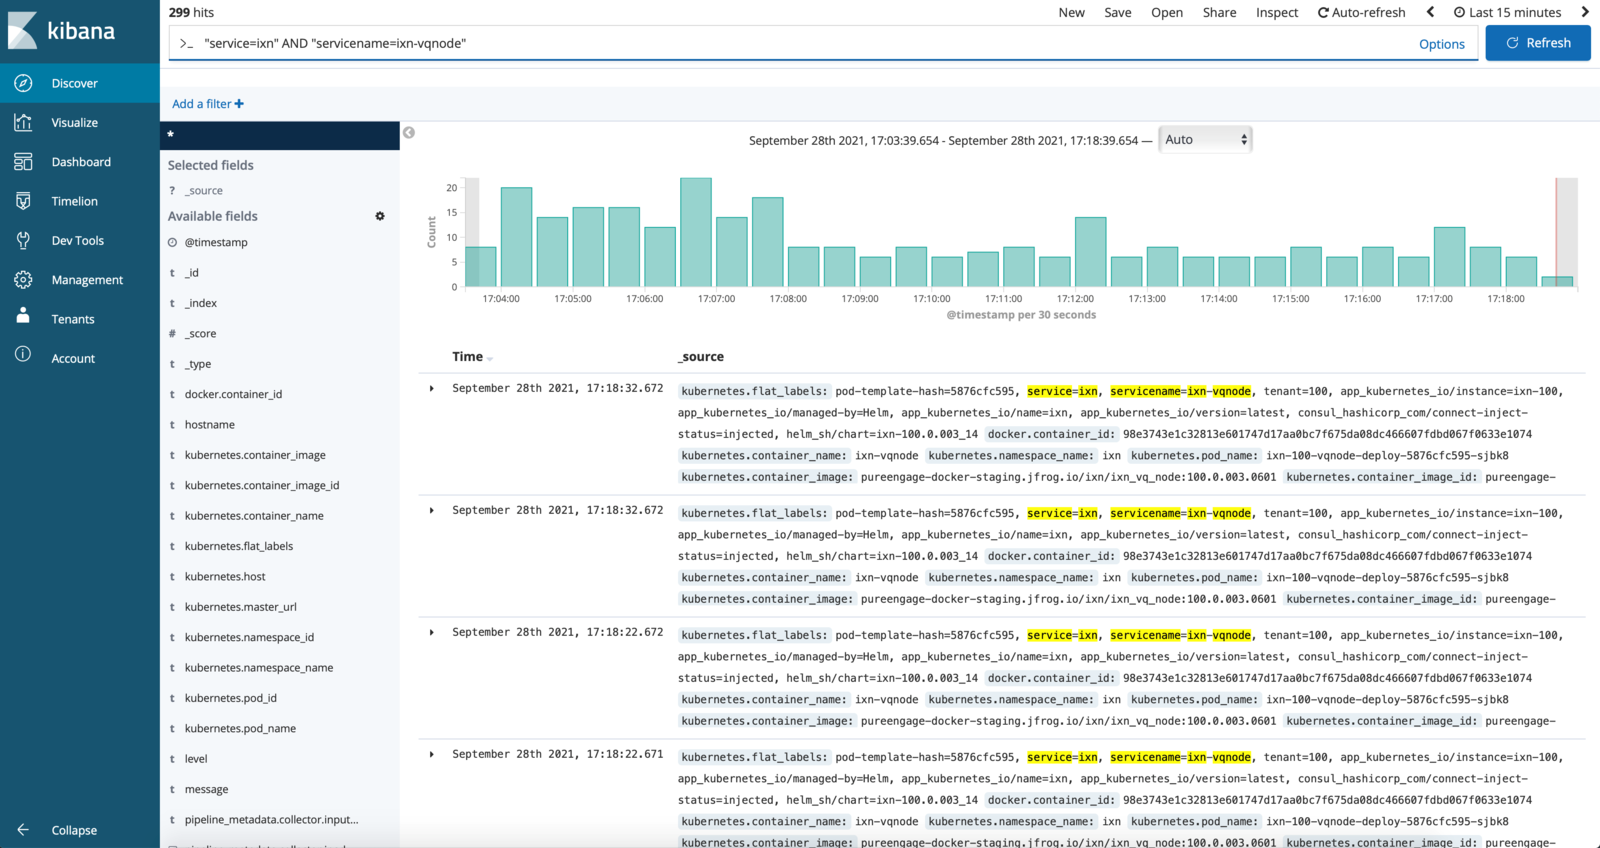Viewport: 1600px width, 848px height.
Task: Click the field settings gear icon
Action: click(x=380, y=216)
